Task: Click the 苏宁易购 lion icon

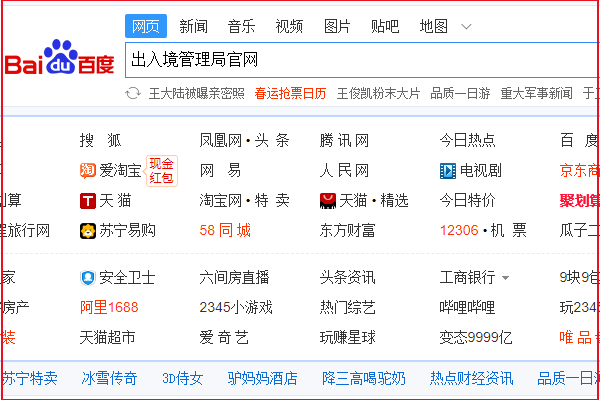Action: [88, 231]
